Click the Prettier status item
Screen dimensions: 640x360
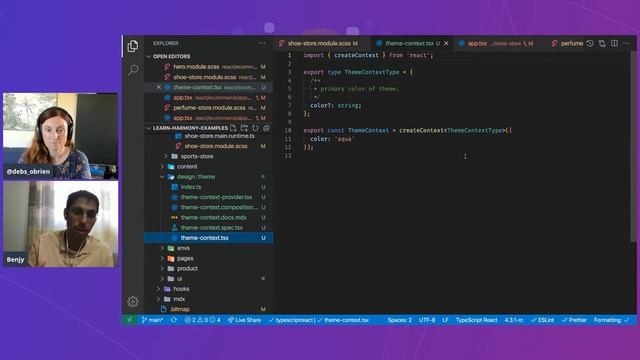(x=574, y=320)
